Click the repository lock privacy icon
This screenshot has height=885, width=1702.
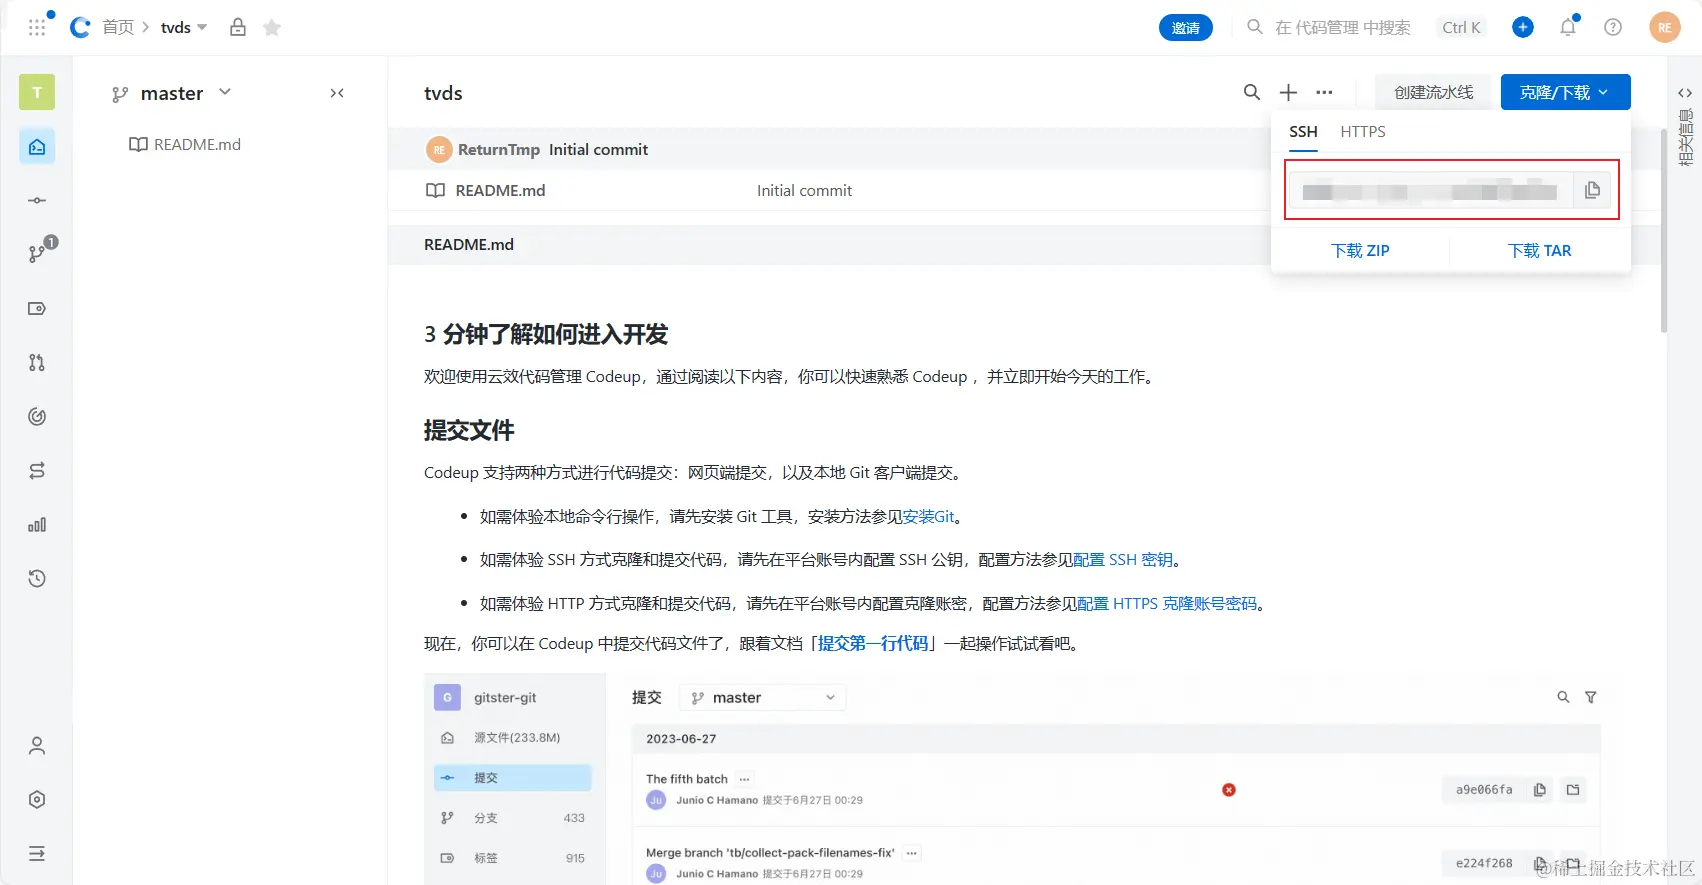tap(238, 27)
